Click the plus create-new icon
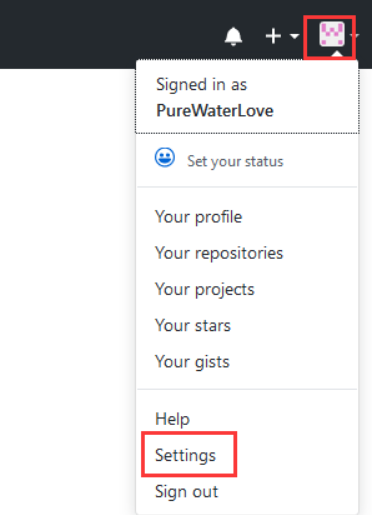The height and width of the screenshot is (515, 372). (273, 36)
